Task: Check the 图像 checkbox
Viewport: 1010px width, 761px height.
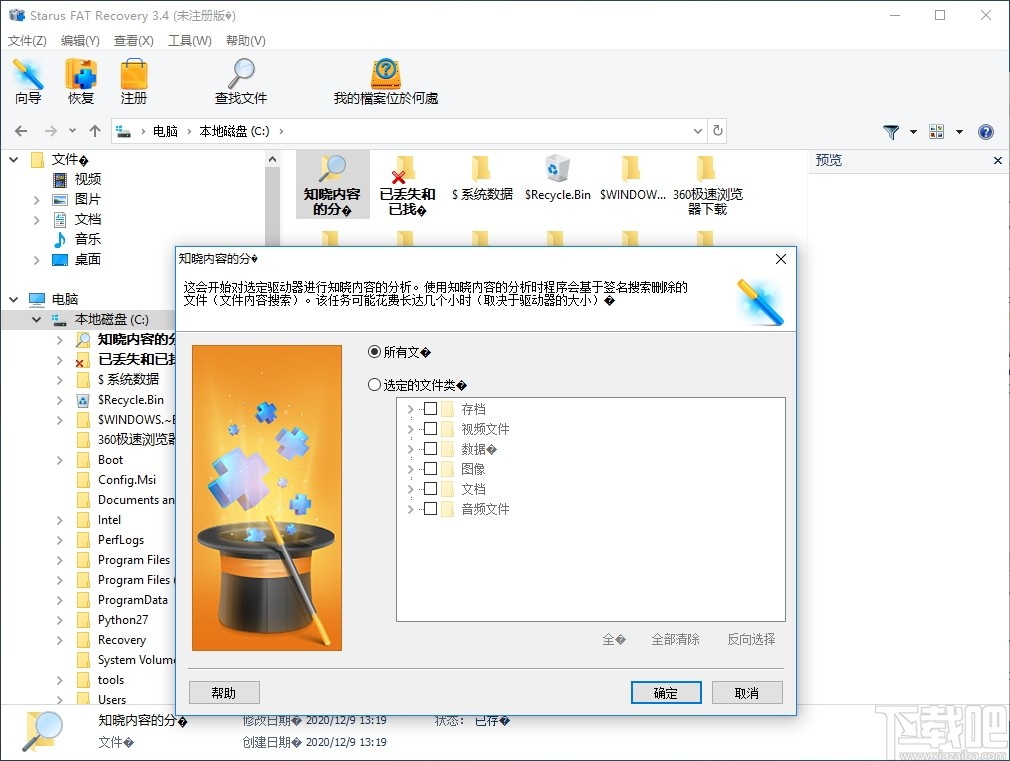Action: (430, 468)
